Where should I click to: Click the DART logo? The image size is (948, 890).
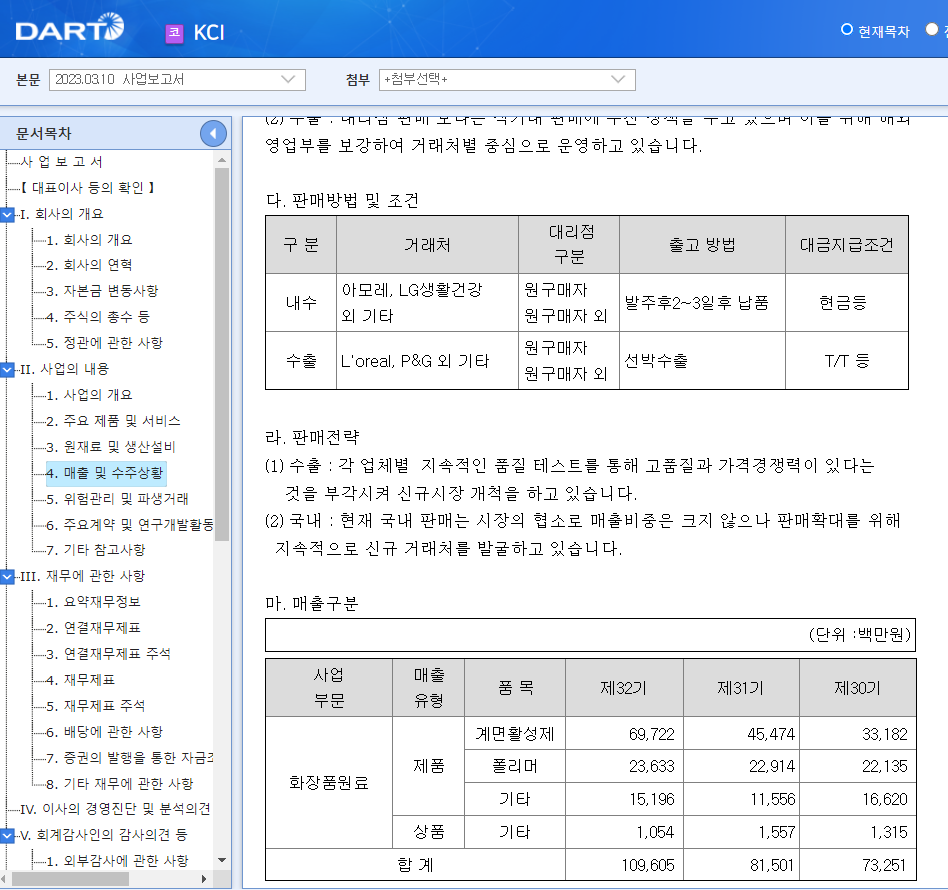[70, 28]
